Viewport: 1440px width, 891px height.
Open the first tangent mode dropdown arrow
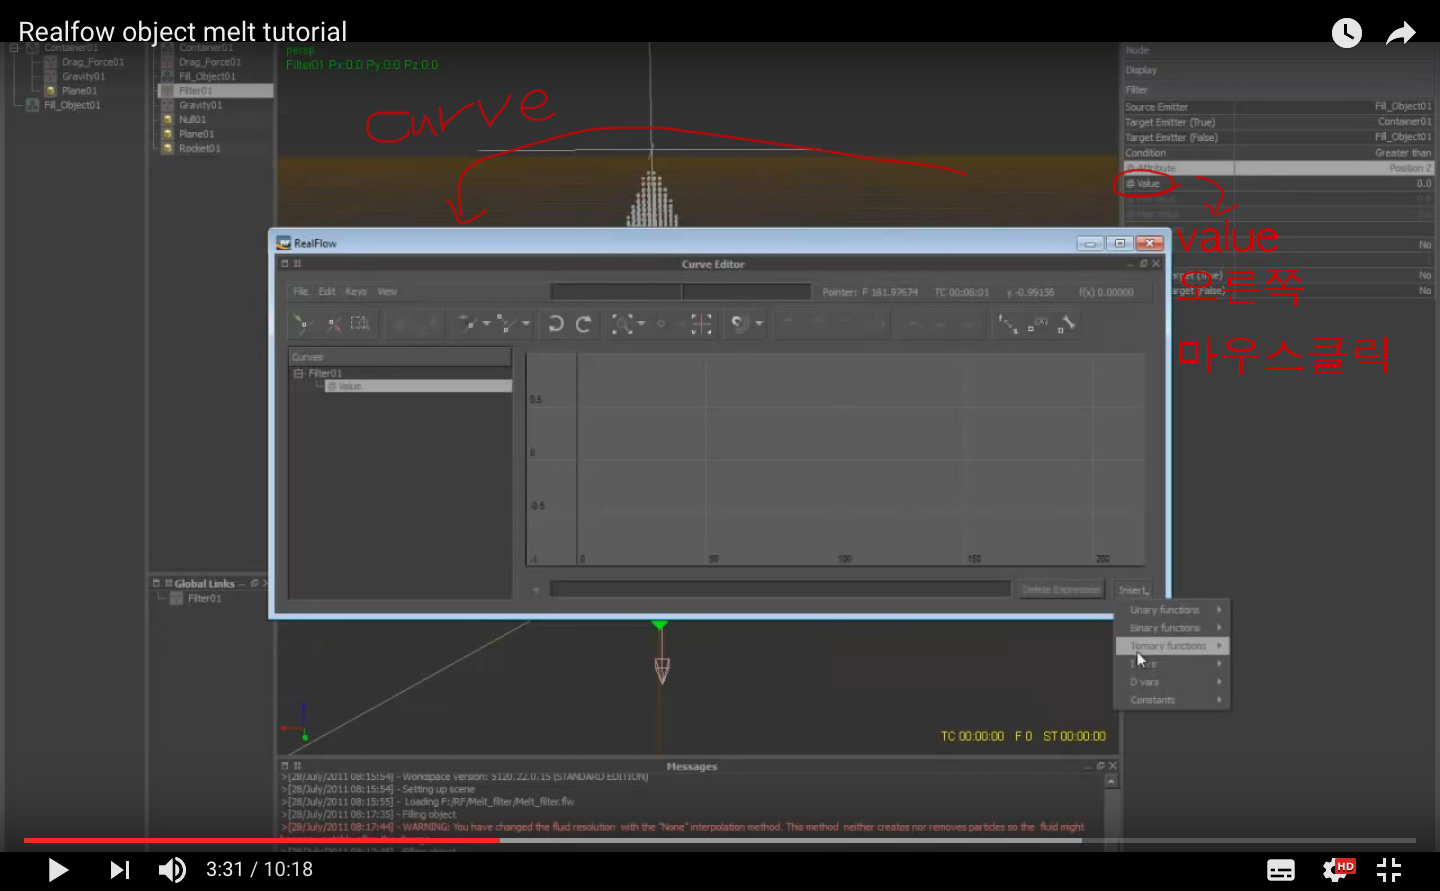tap(487, 324)
